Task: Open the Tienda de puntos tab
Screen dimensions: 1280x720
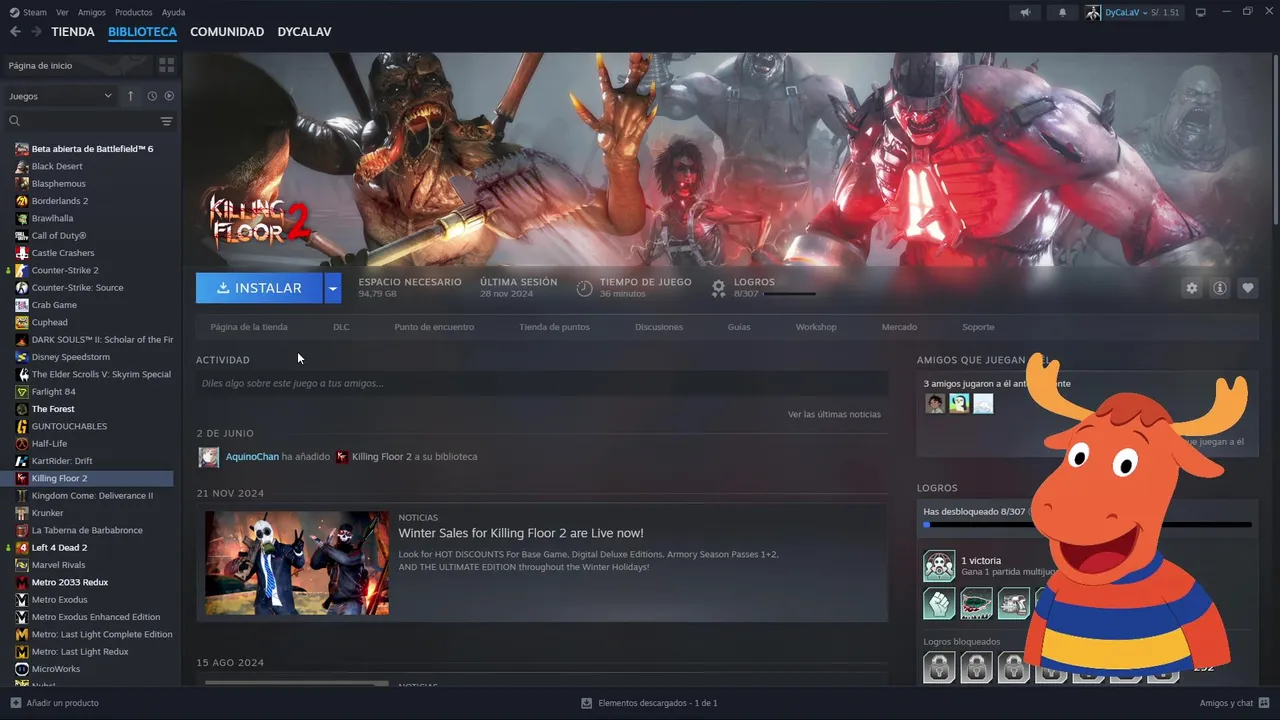Action: (x=554, y=327)
